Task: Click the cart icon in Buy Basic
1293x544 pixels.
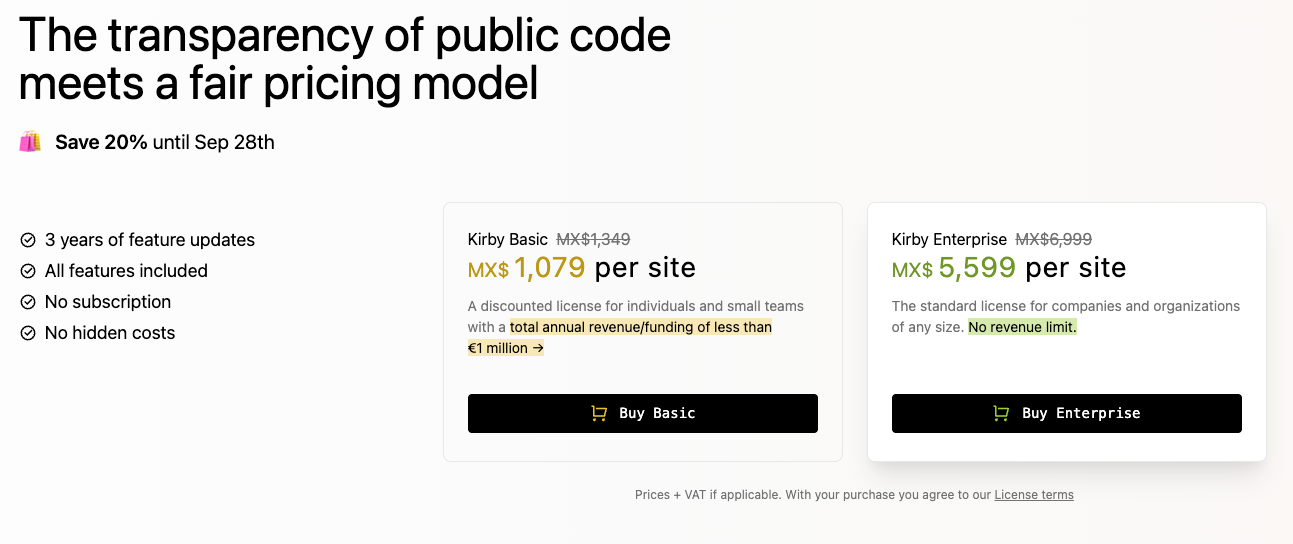Action: tap(599, 413)
